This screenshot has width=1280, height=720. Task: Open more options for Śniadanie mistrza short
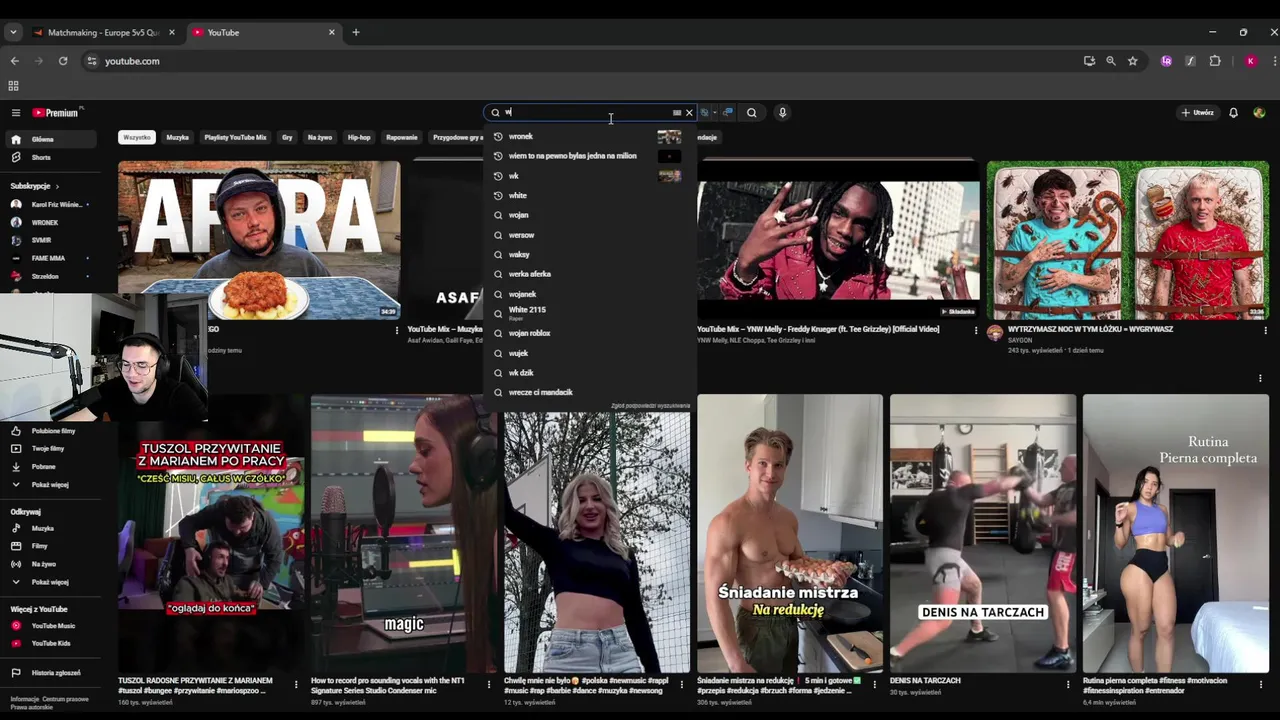[875, 685]
